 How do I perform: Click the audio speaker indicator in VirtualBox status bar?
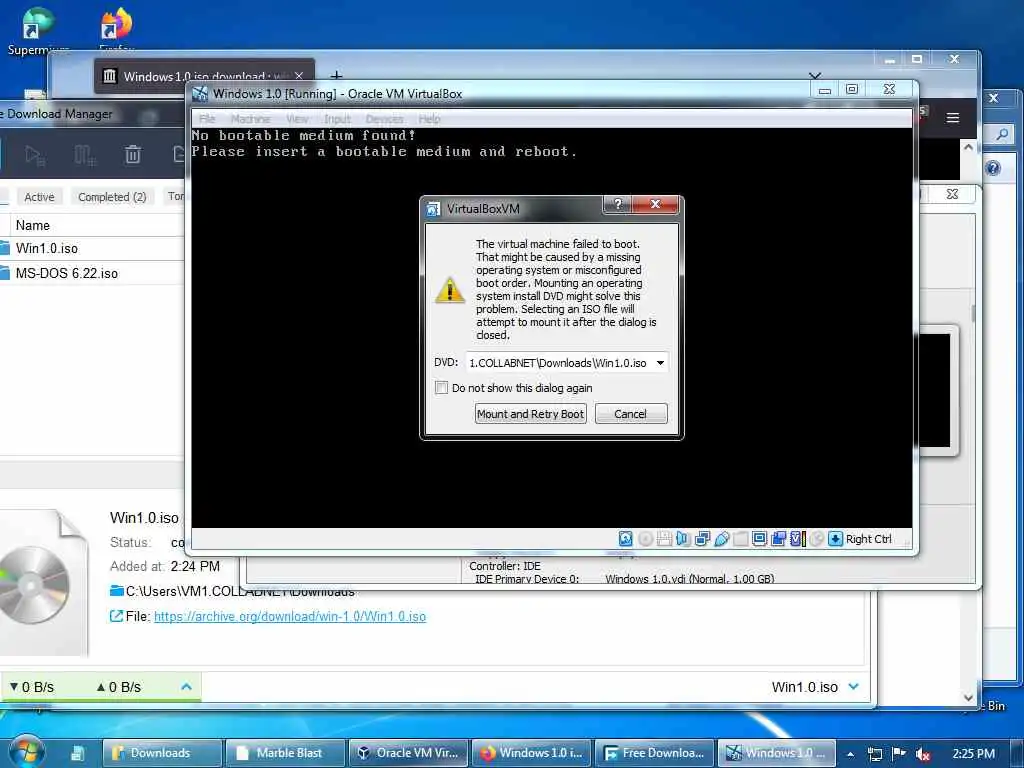(x=683, y=539)
